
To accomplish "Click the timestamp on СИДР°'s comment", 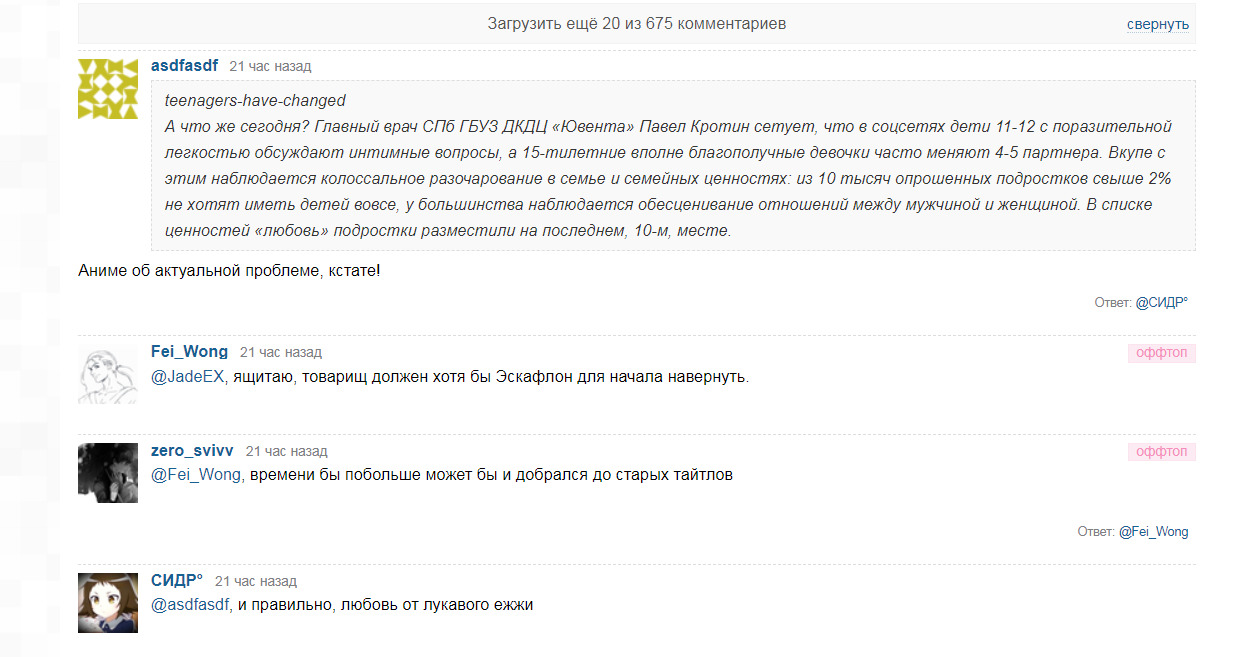I will [256, 581].
